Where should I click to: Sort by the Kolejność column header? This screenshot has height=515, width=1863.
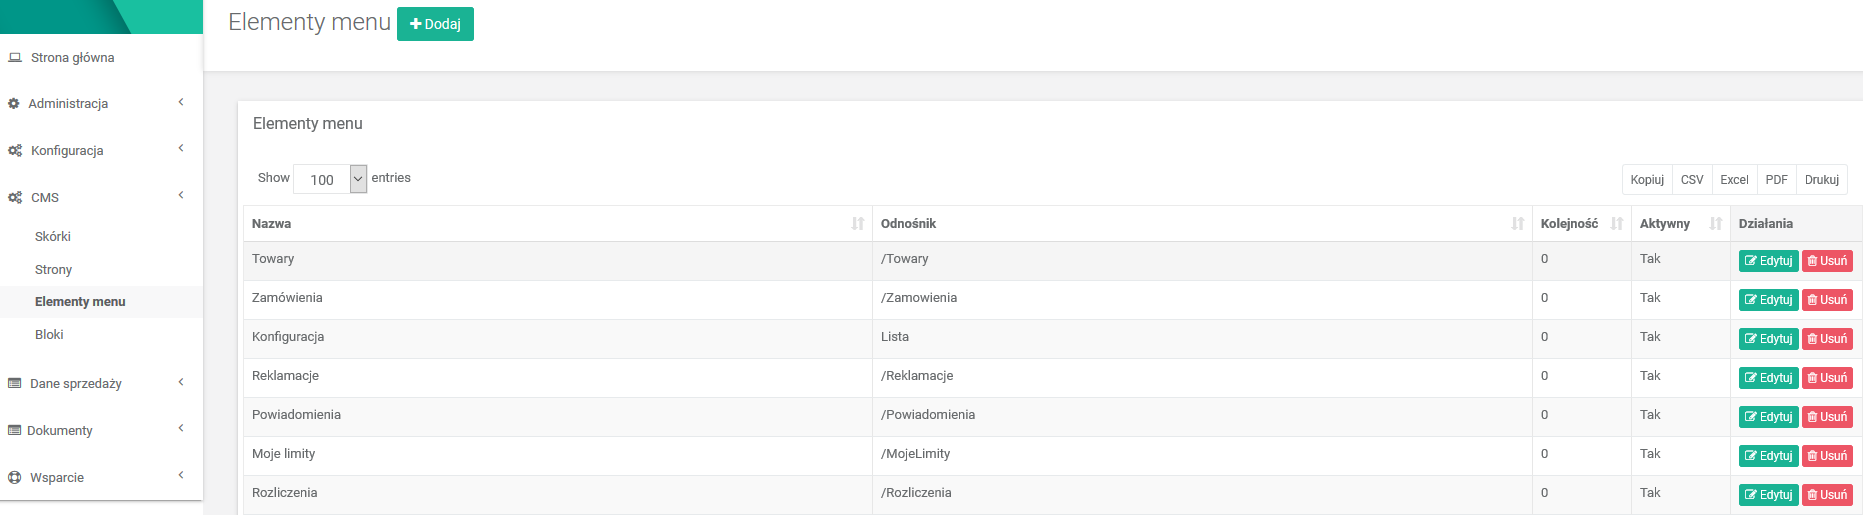1569,224
